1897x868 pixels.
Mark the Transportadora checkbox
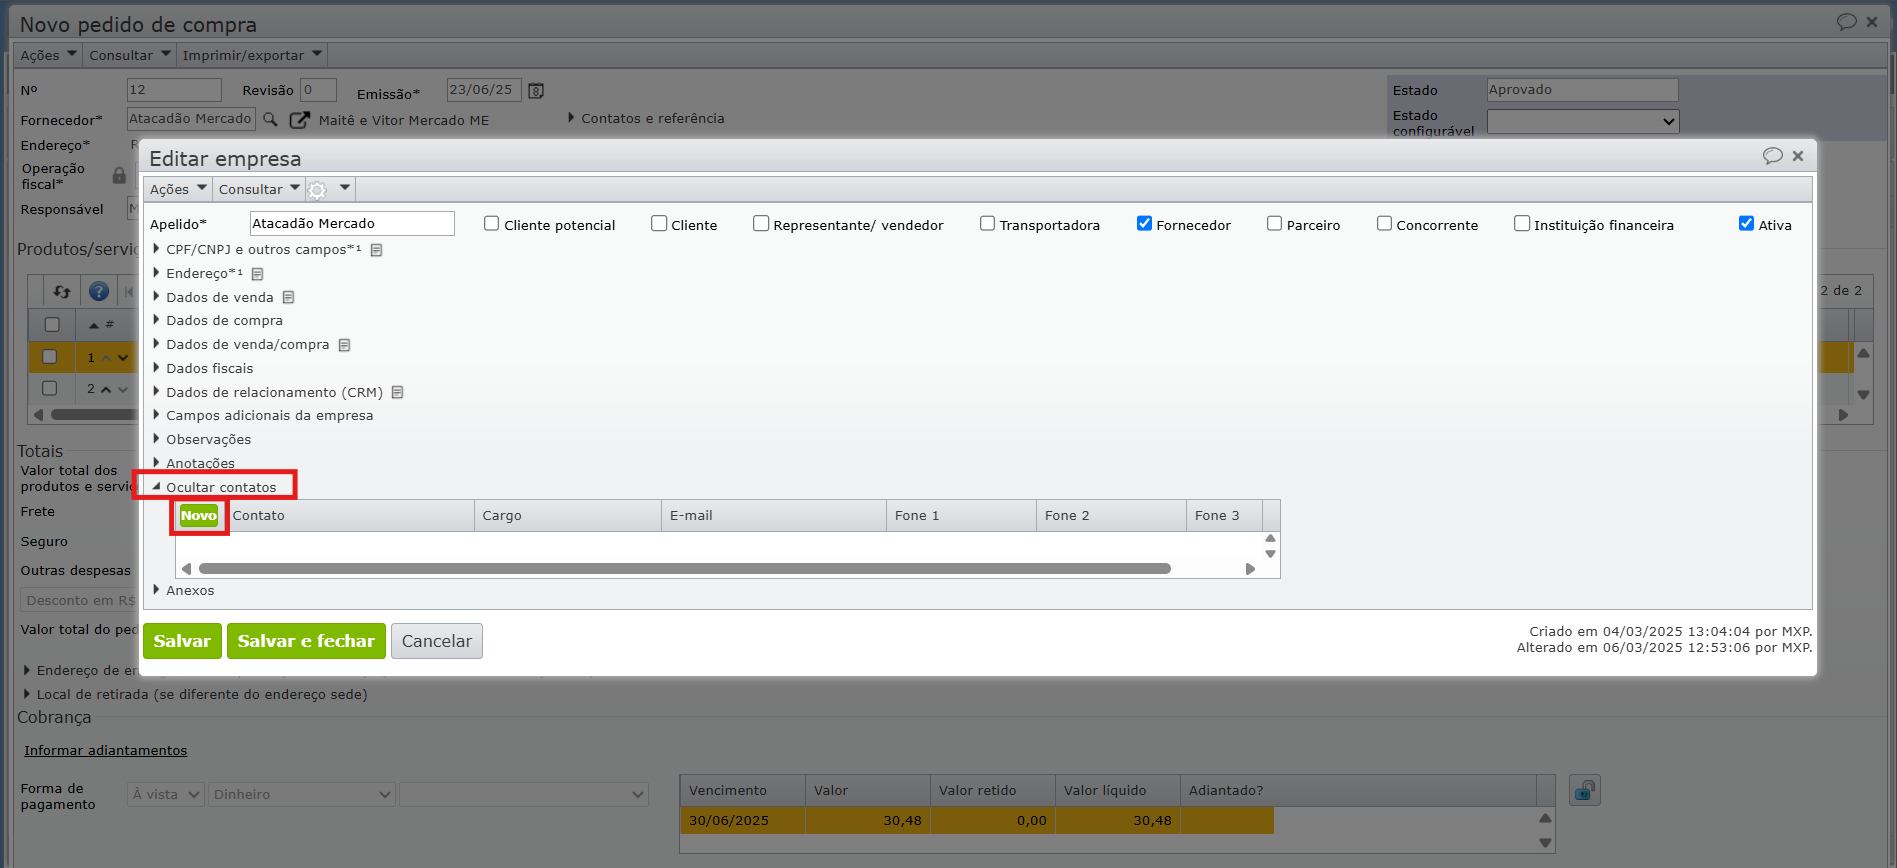(987, 223)
